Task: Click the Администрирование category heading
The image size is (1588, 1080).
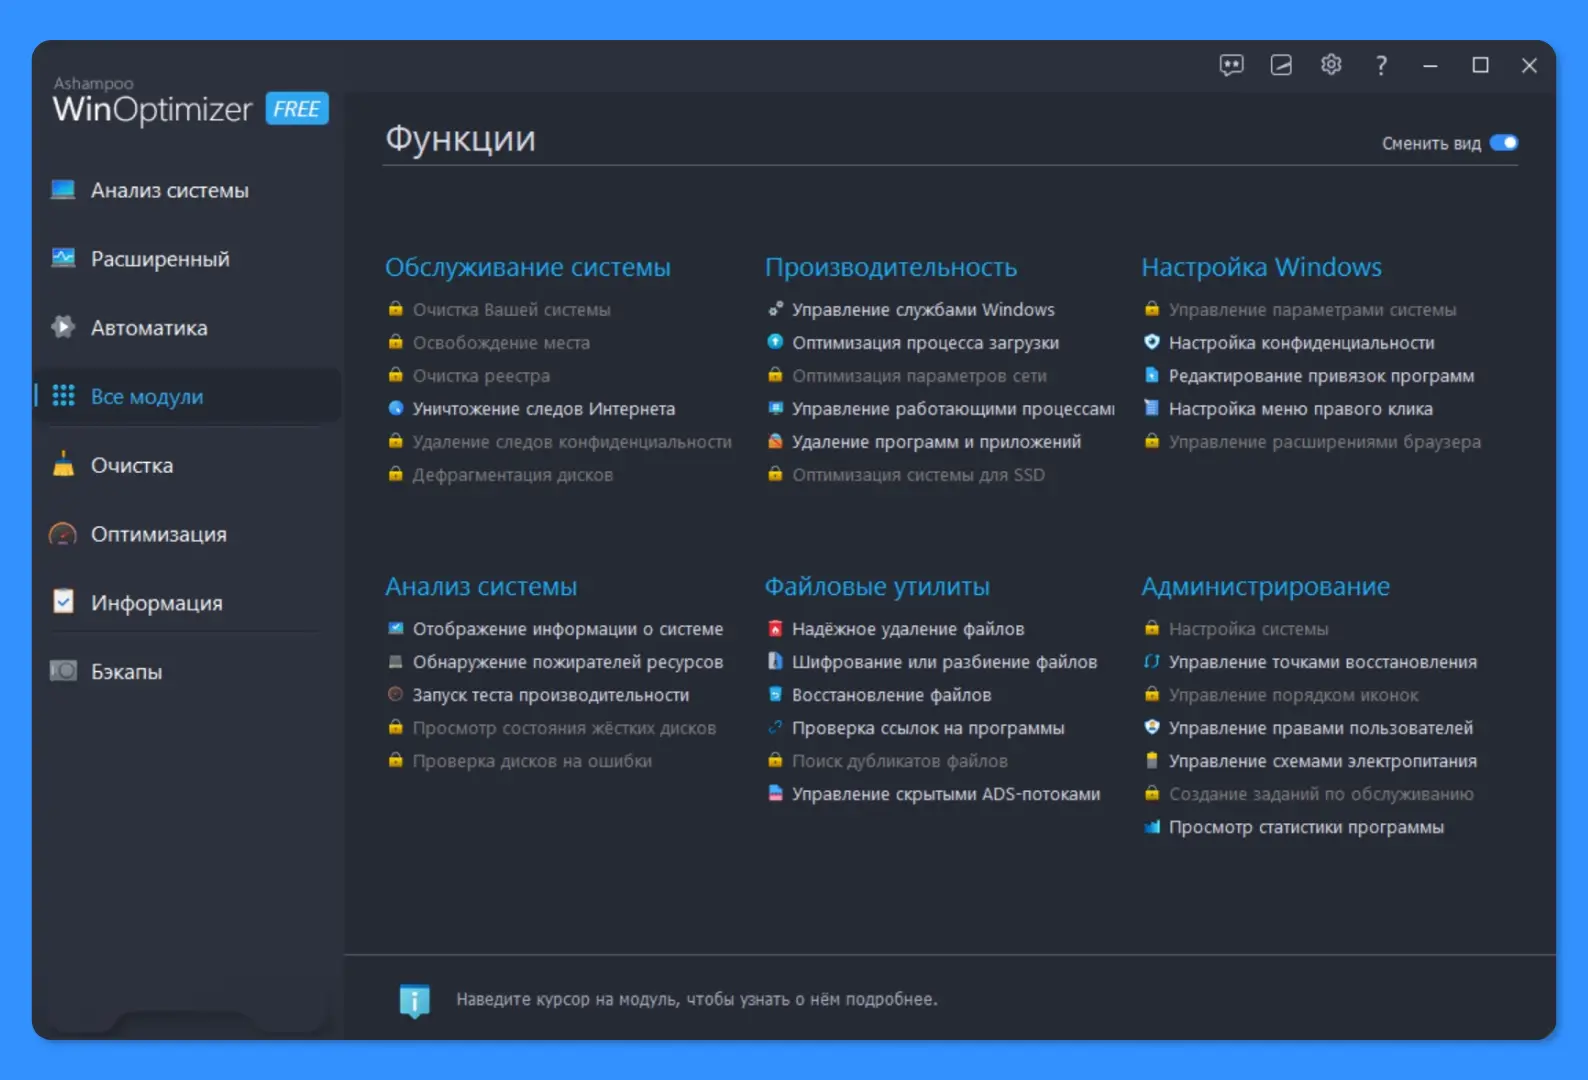Action: [x=1266, y=586]
